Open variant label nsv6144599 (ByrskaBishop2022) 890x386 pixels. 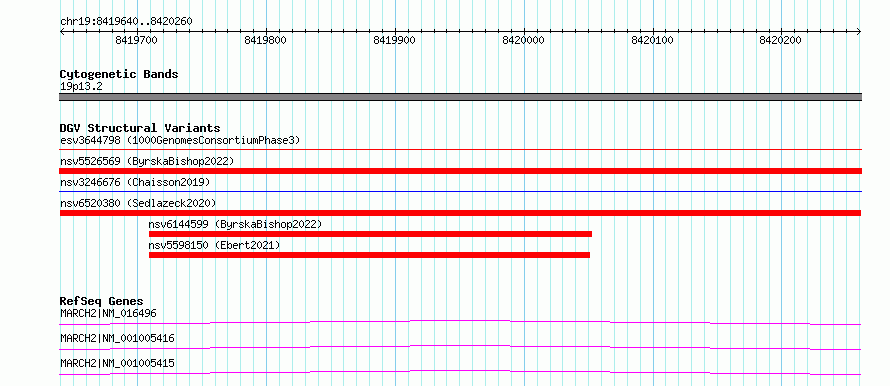click(x=235, y=224)
